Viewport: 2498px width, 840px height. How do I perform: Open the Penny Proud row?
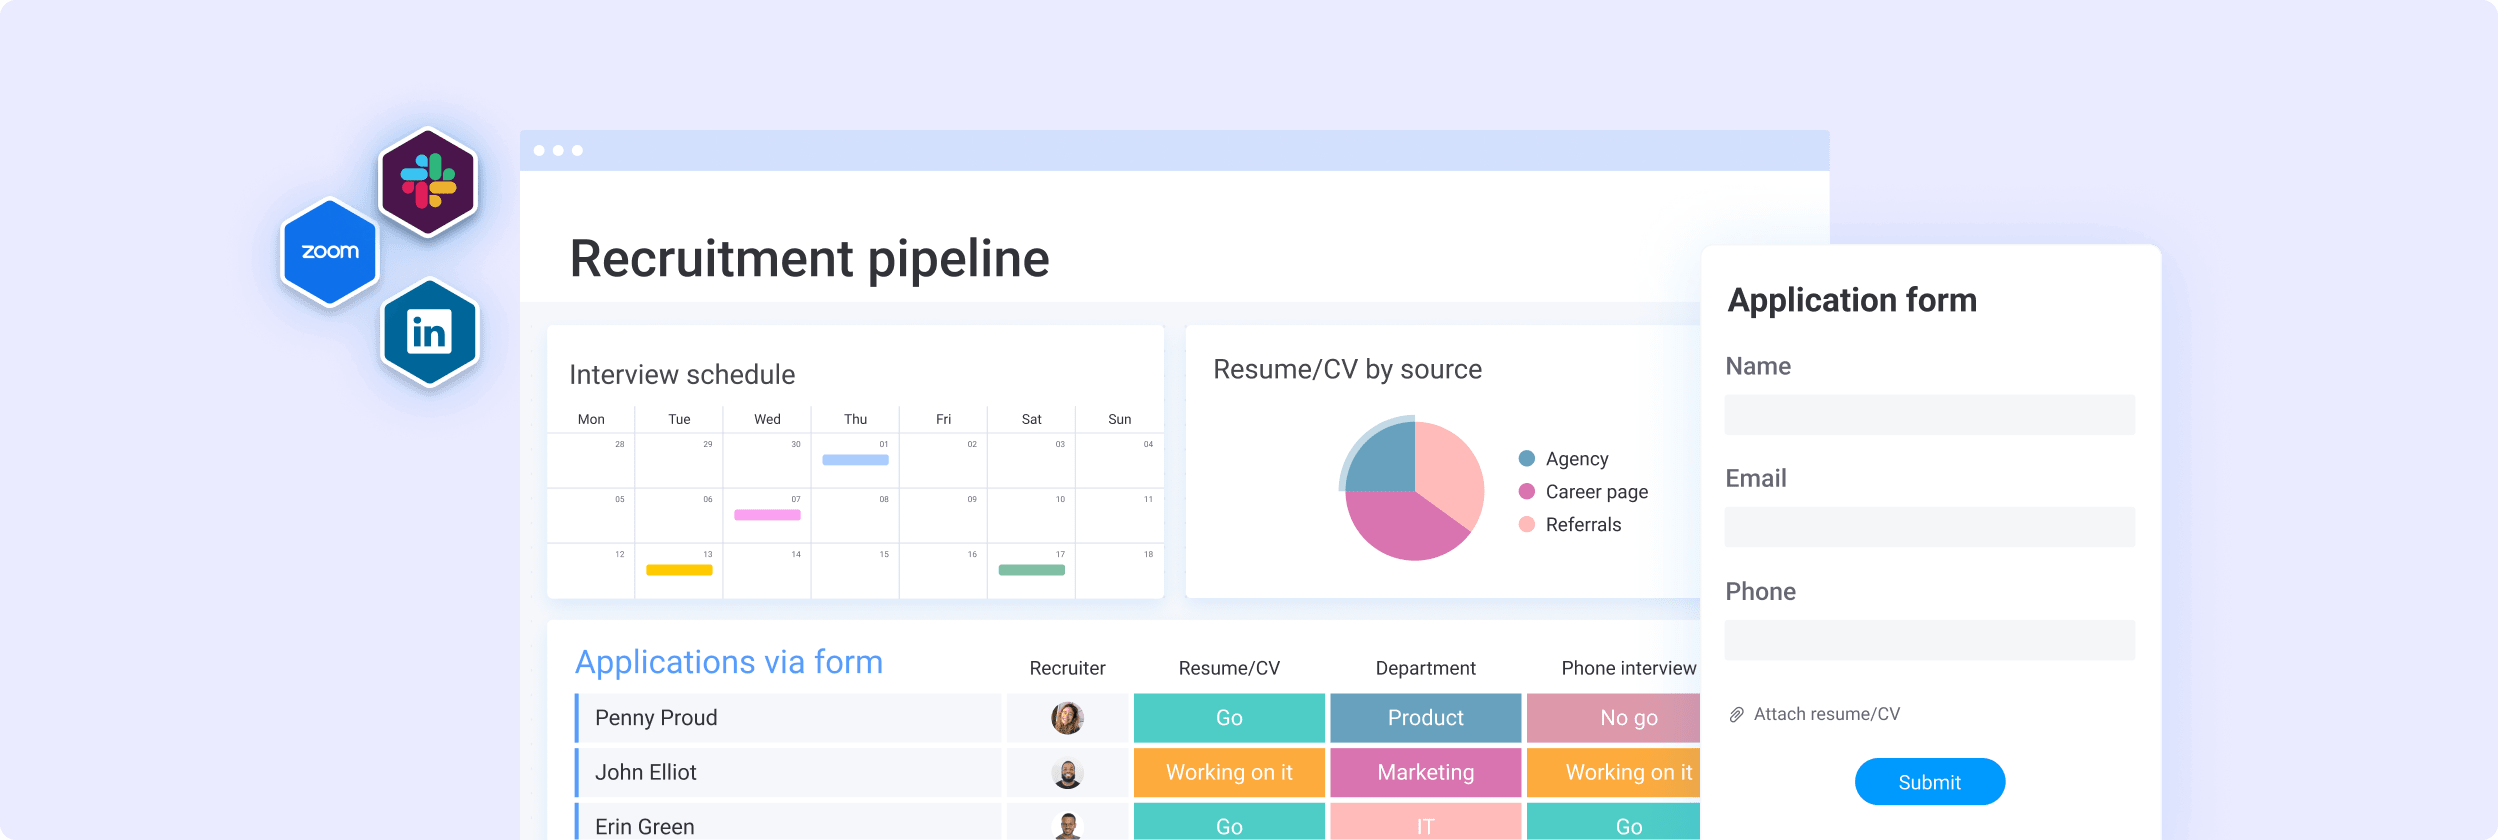coord(788,718)
